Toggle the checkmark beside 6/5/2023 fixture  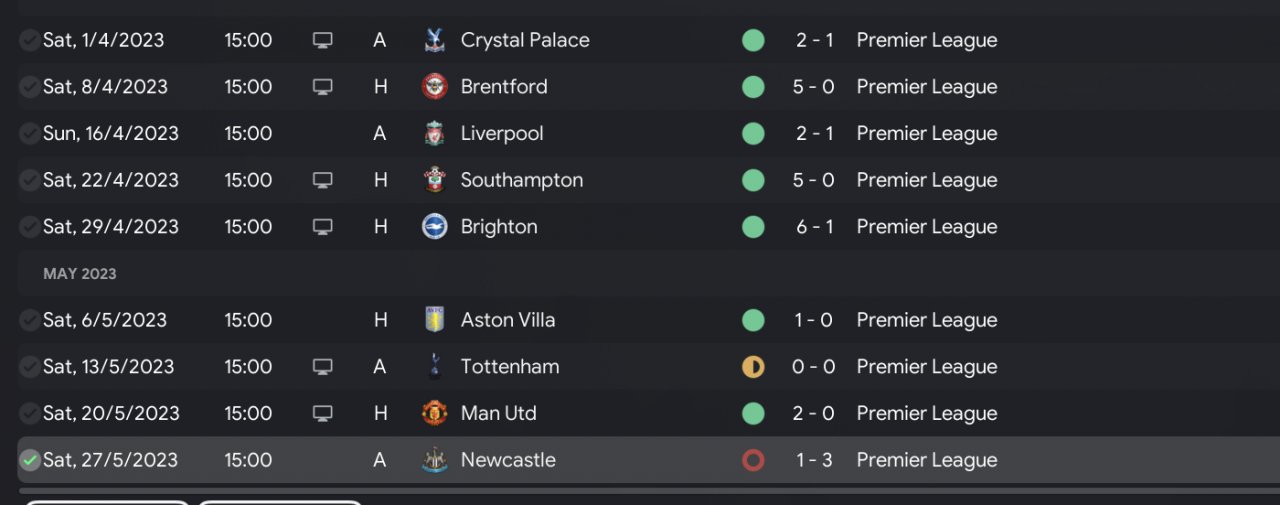point(30,320)
